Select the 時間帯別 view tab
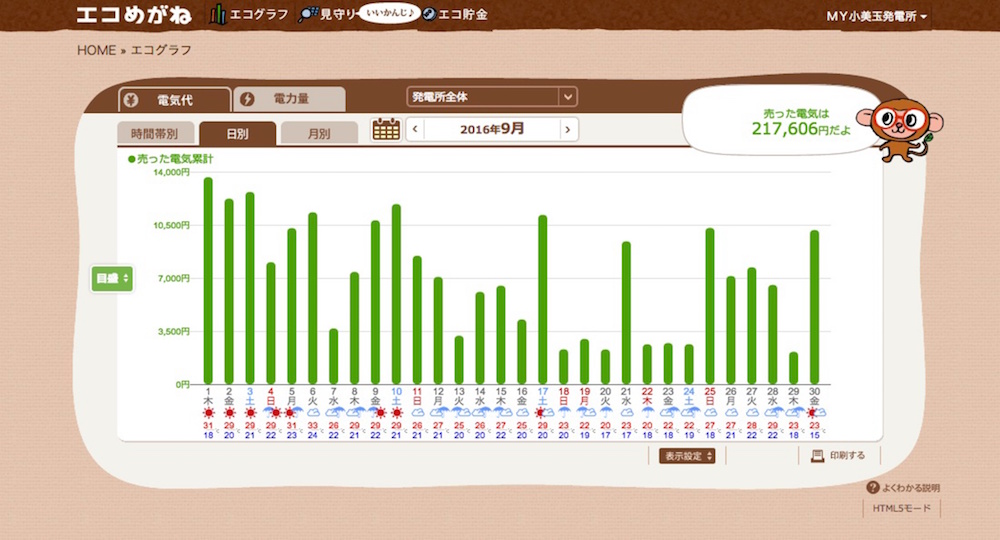 click(x=154, y=133)
